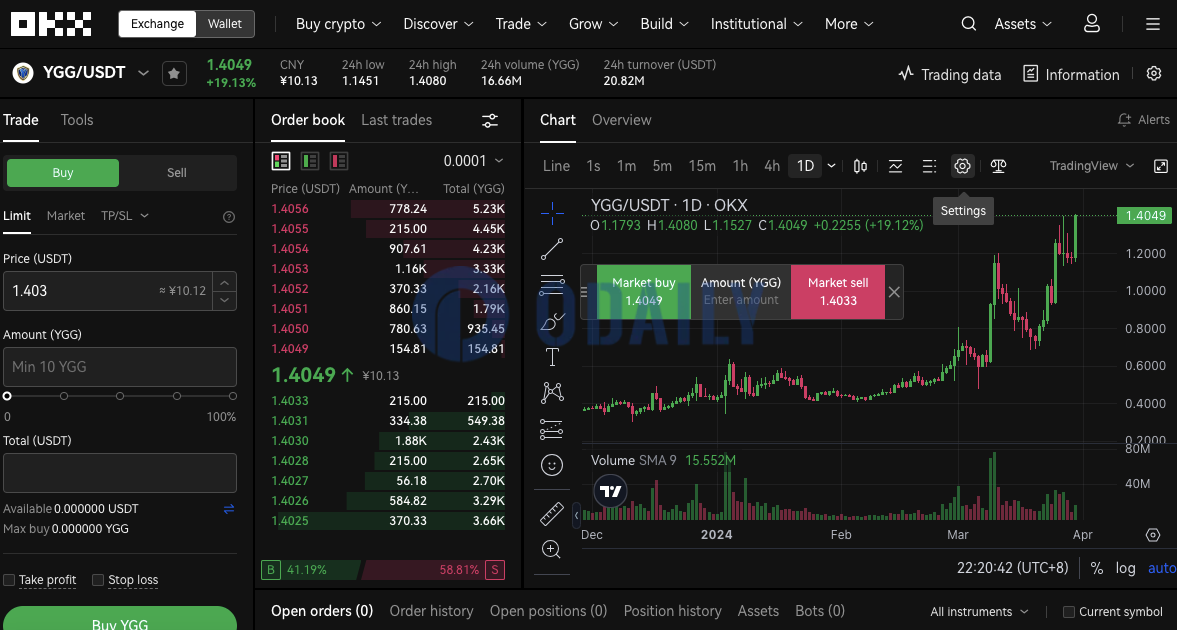Click the OKX logo
This screenshot has width=1177, height=630.
tap(51, 24)
